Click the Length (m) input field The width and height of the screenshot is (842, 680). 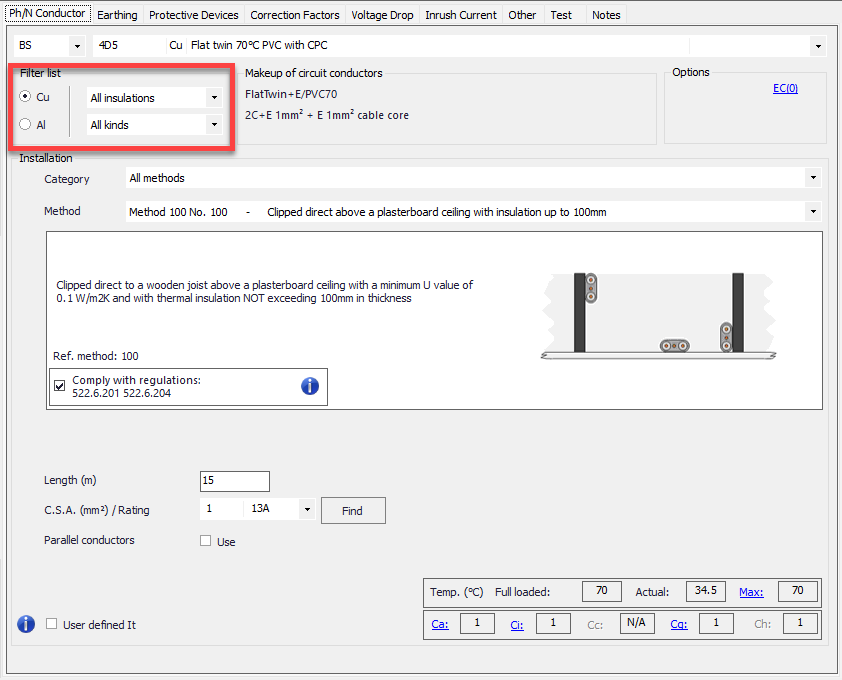tap(235, 481)
